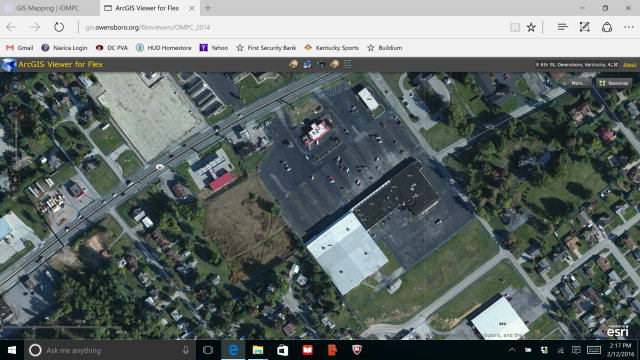Open the blue widget icon next to the first globe
The image size is (640, 360).
click(x=307, y=64)
